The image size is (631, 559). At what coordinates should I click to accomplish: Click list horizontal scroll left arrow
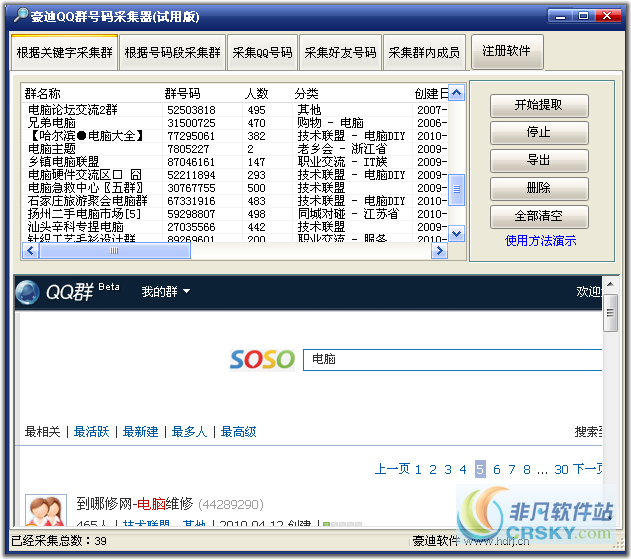(x=30, y=251)
